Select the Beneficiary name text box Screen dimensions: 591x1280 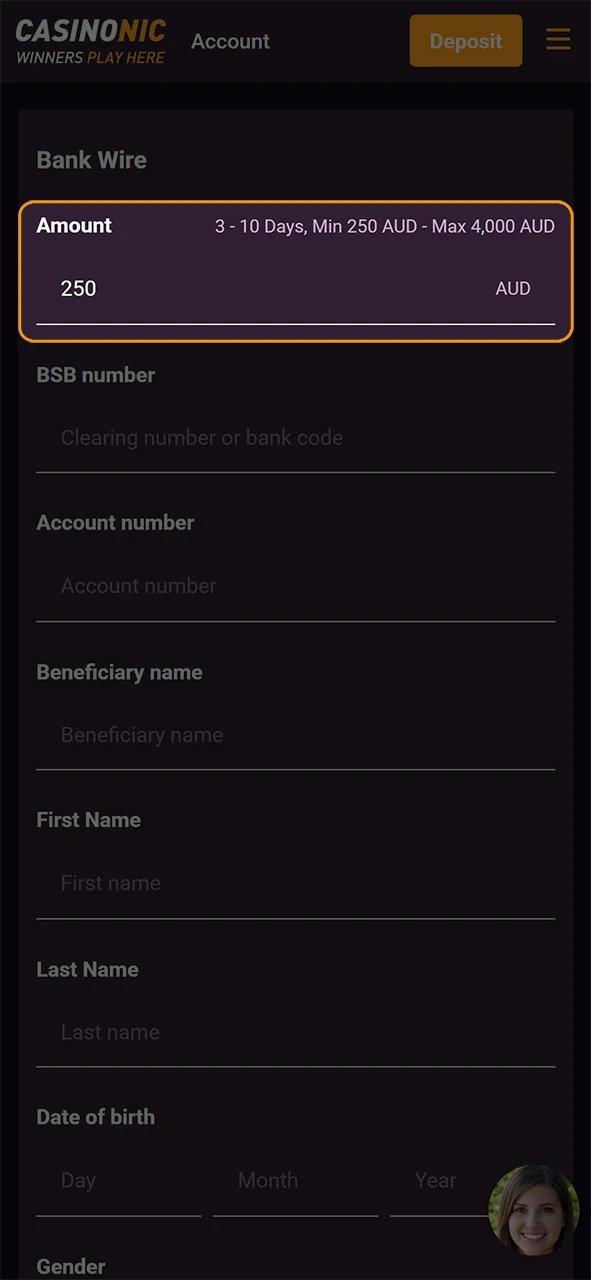[295, 735]
